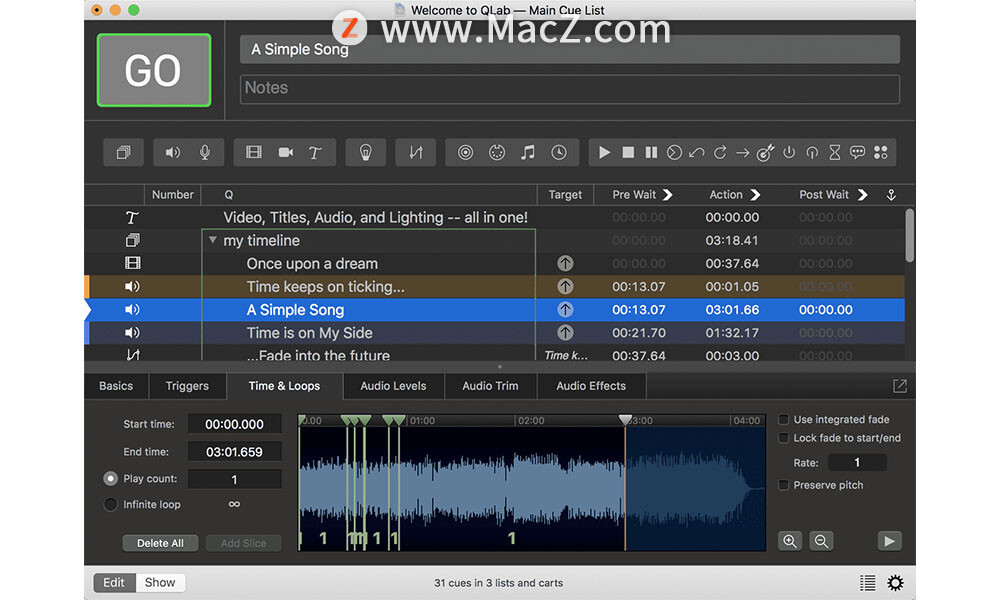1000x600 pixels.
Task: Open the workspace settings gear in the footer
Action: tap(895, 583)
